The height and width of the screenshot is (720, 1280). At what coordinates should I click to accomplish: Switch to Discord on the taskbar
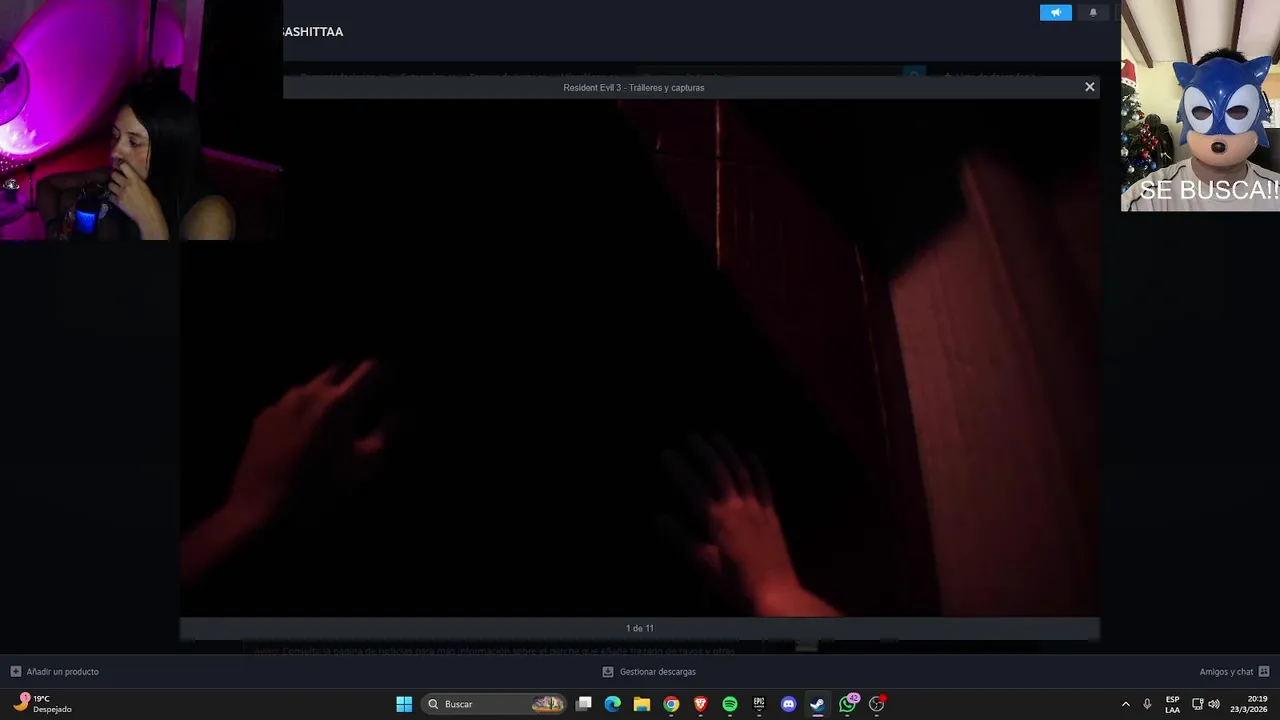pyautogui.click(x=788, y=704)
